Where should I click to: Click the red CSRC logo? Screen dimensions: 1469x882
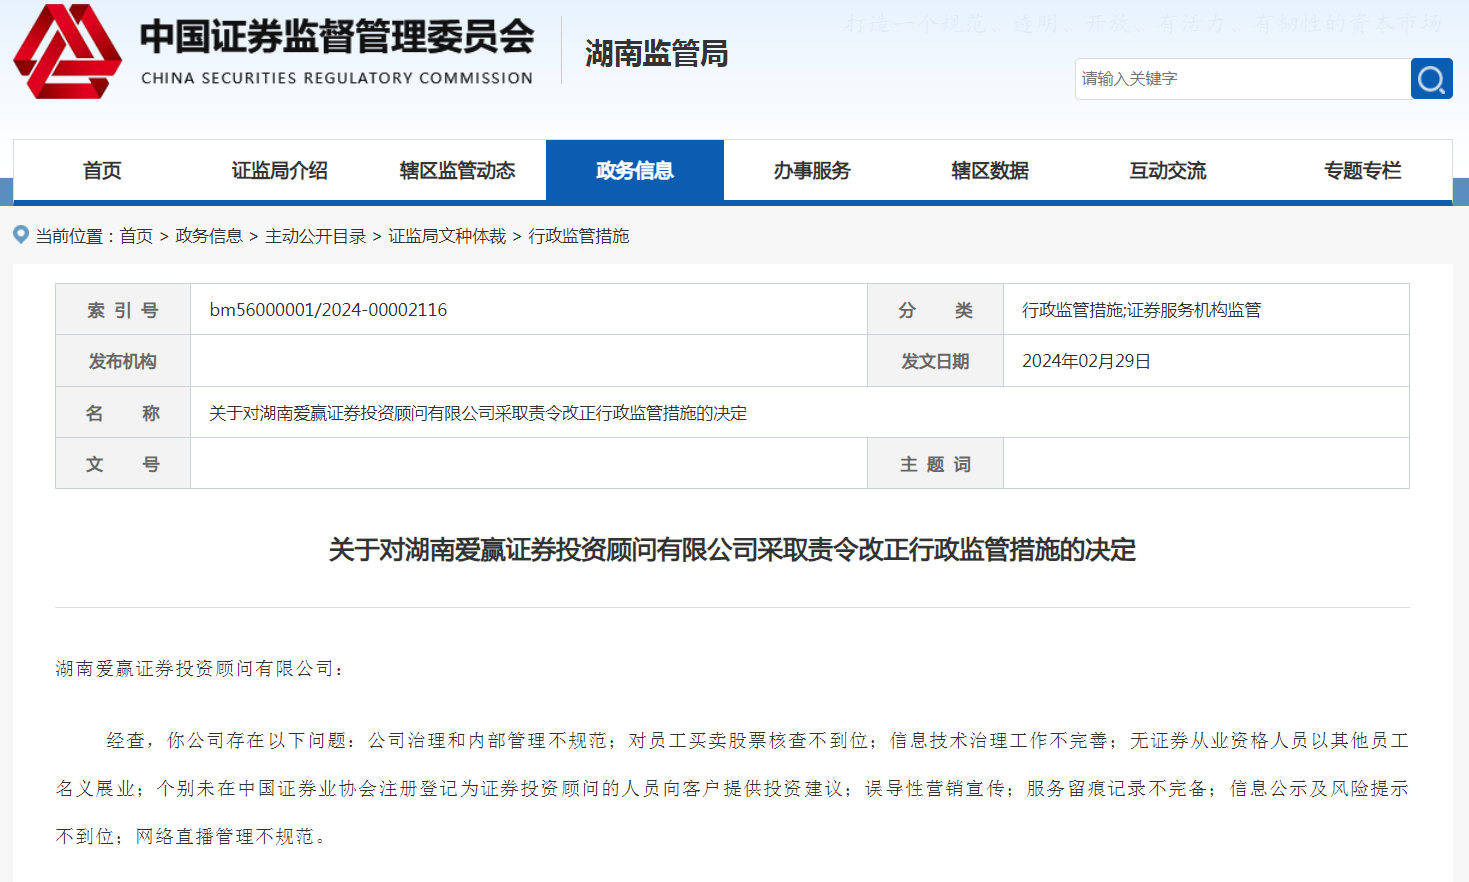click(67, 52)
